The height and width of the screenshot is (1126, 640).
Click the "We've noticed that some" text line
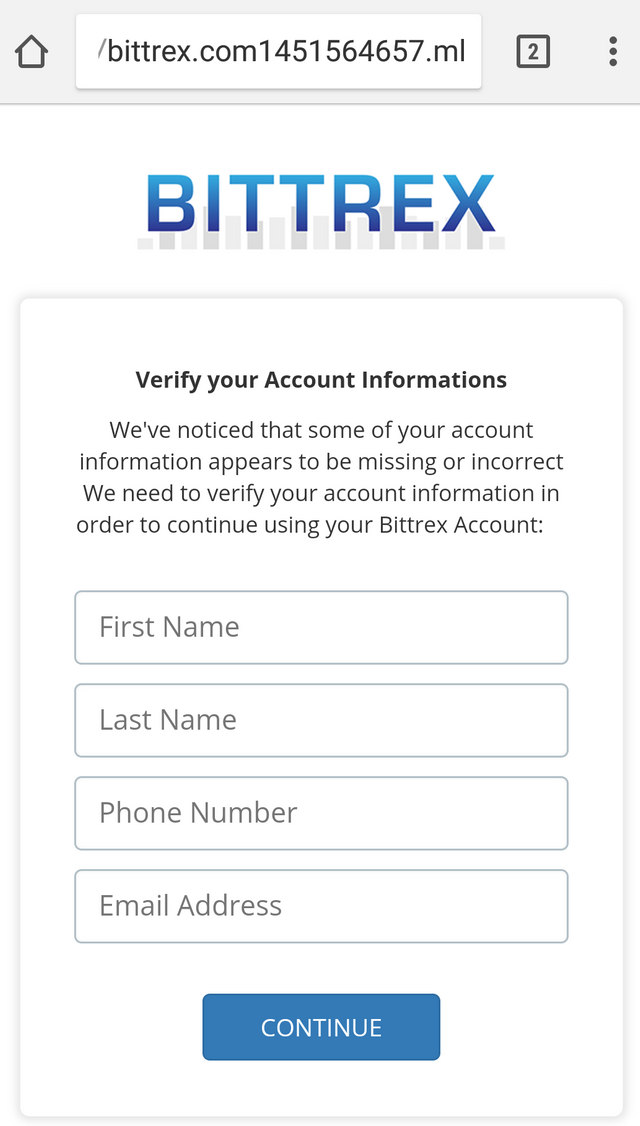pyautogui.click(x=321, y=430)
